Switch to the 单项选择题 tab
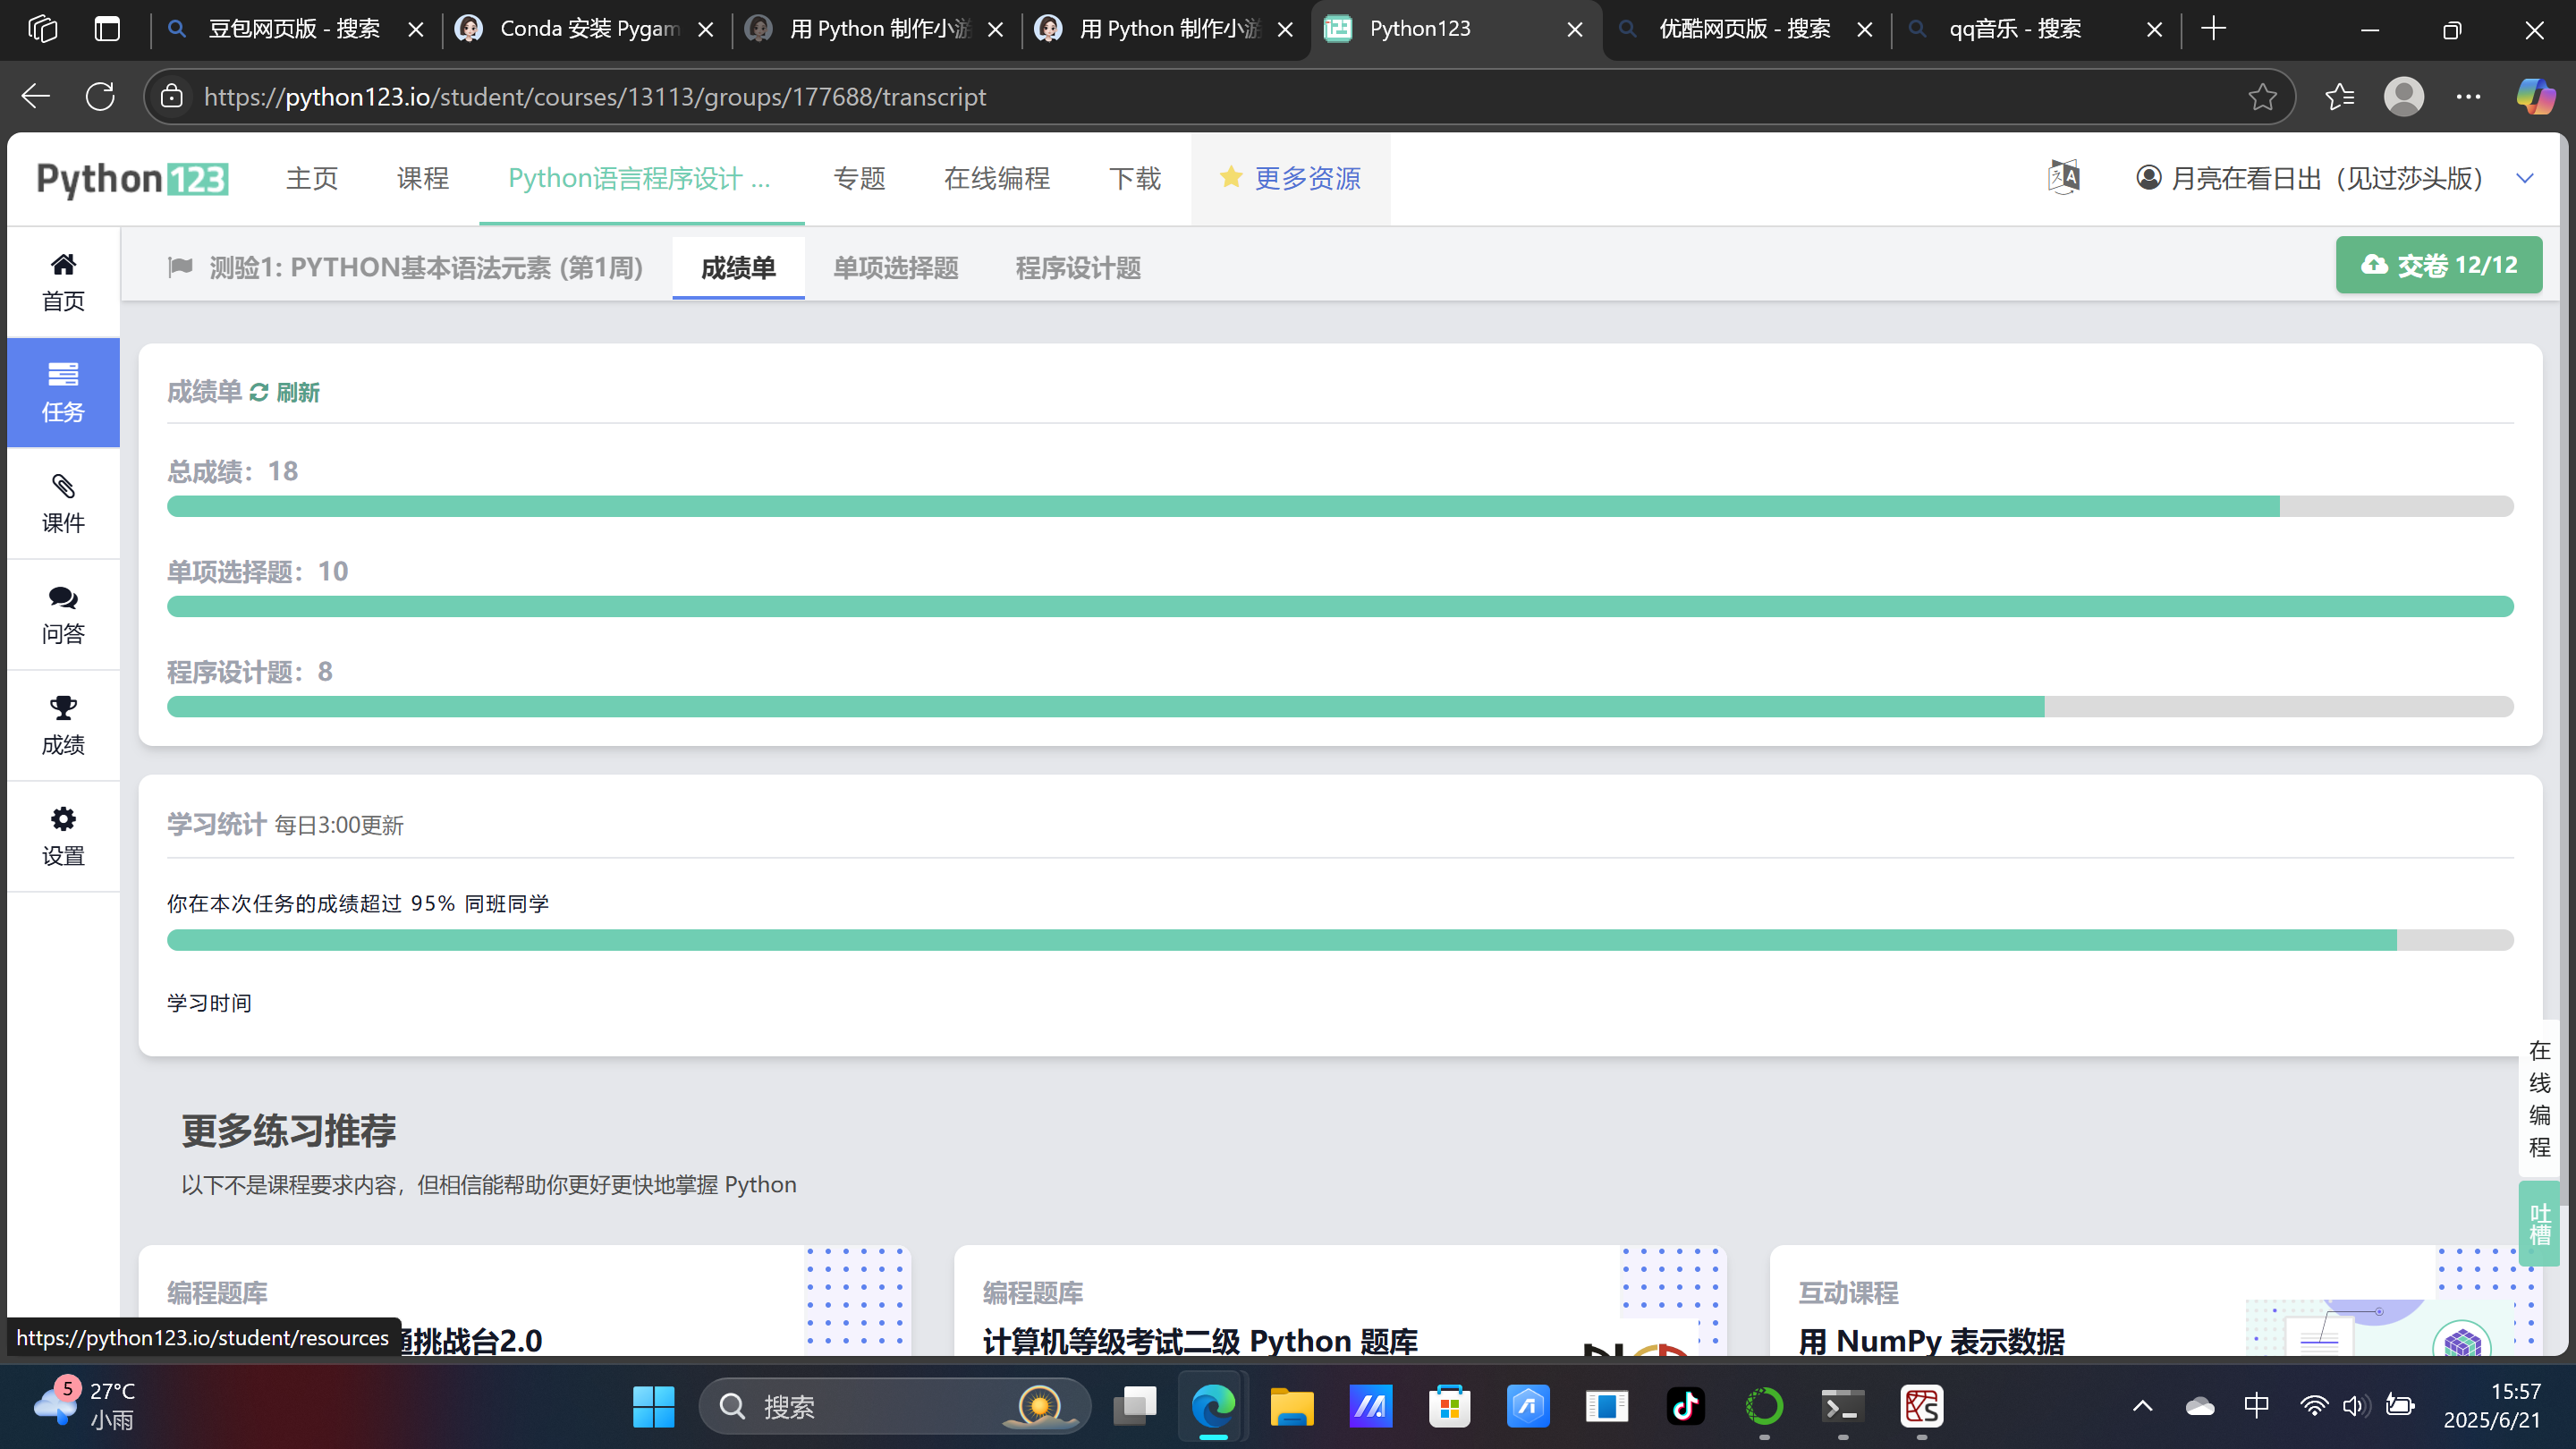 (x=895, y=268)
